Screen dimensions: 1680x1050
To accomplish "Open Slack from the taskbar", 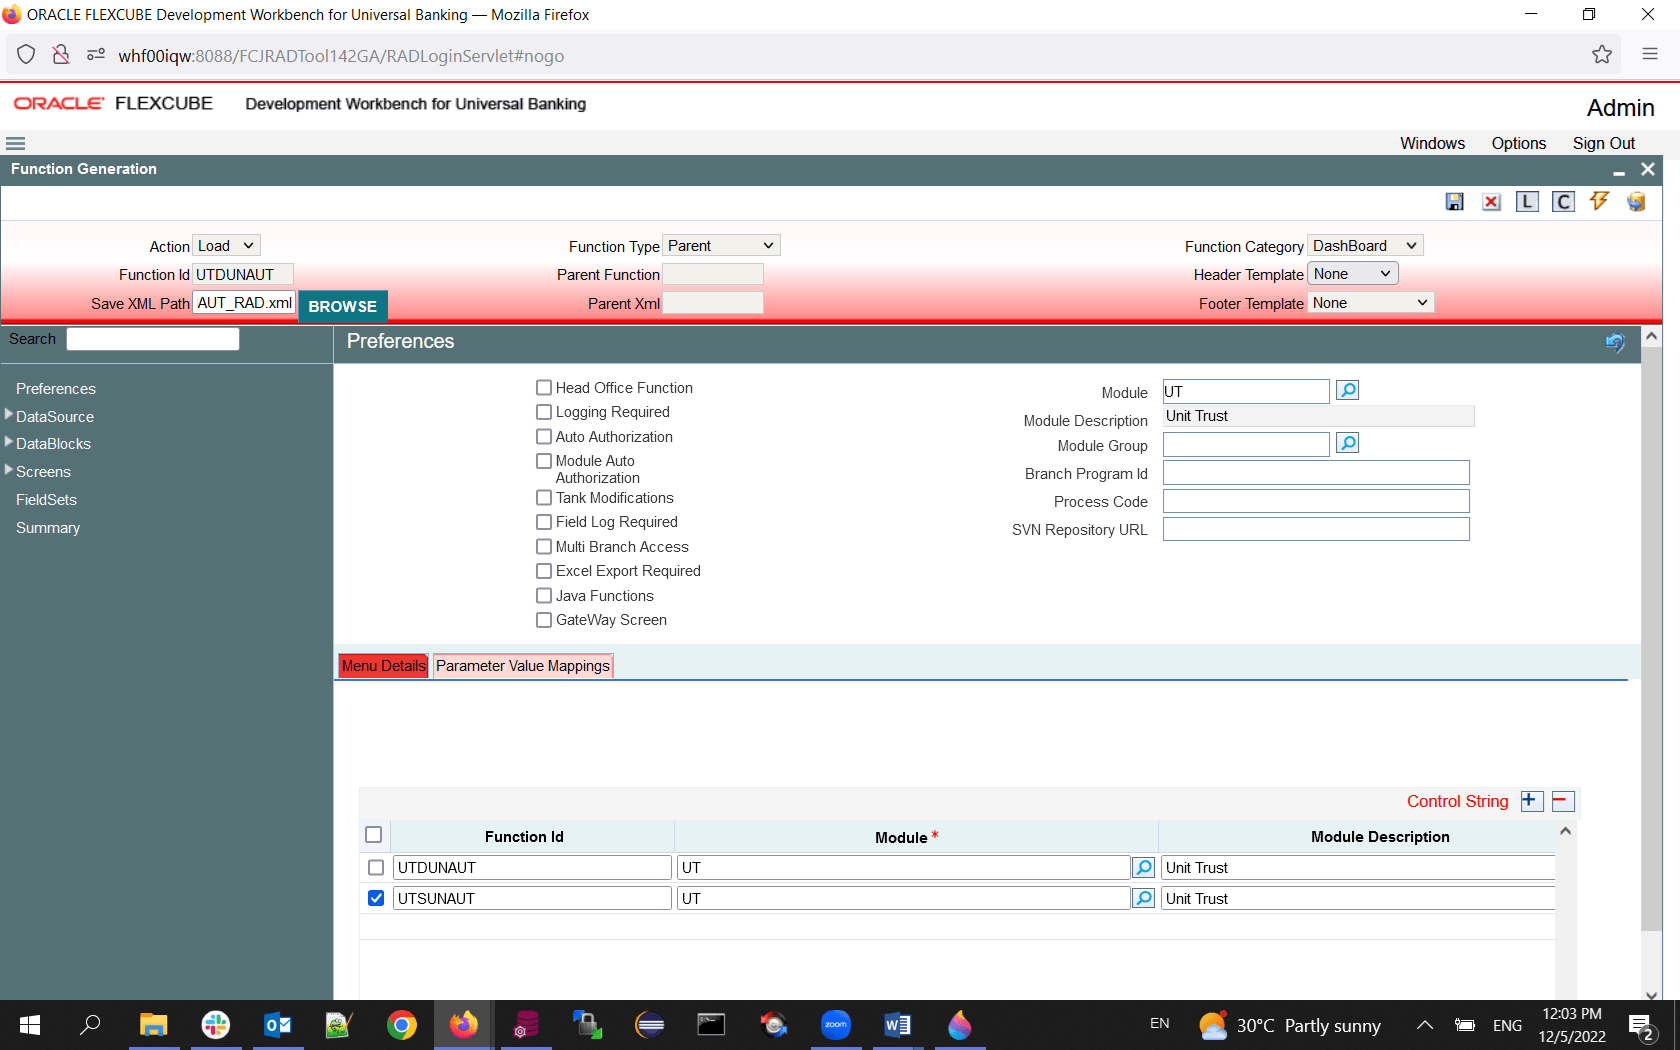I will tap(215, 1025).
